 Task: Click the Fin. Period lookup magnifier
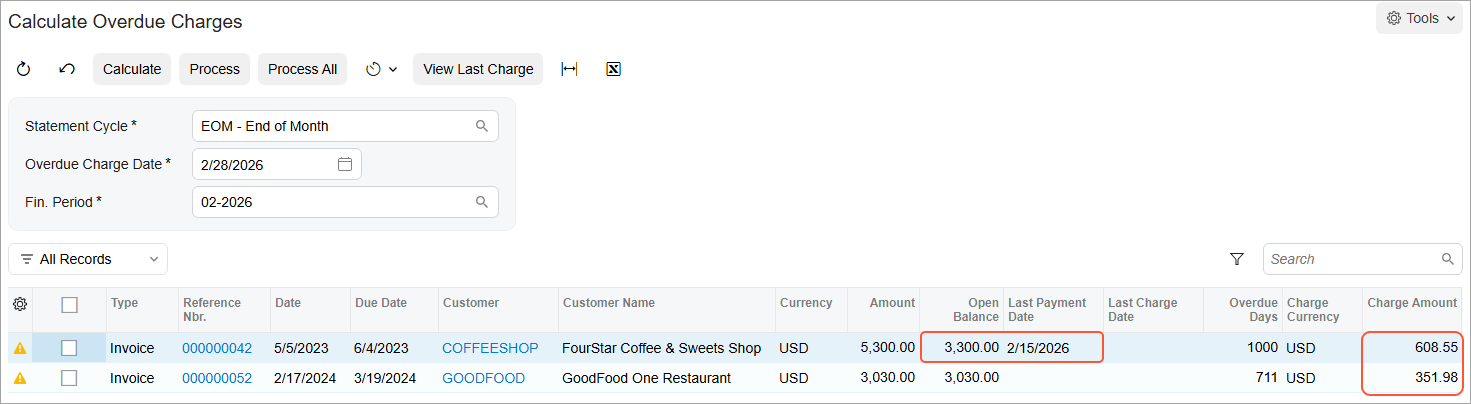click(x=481, y=202)
